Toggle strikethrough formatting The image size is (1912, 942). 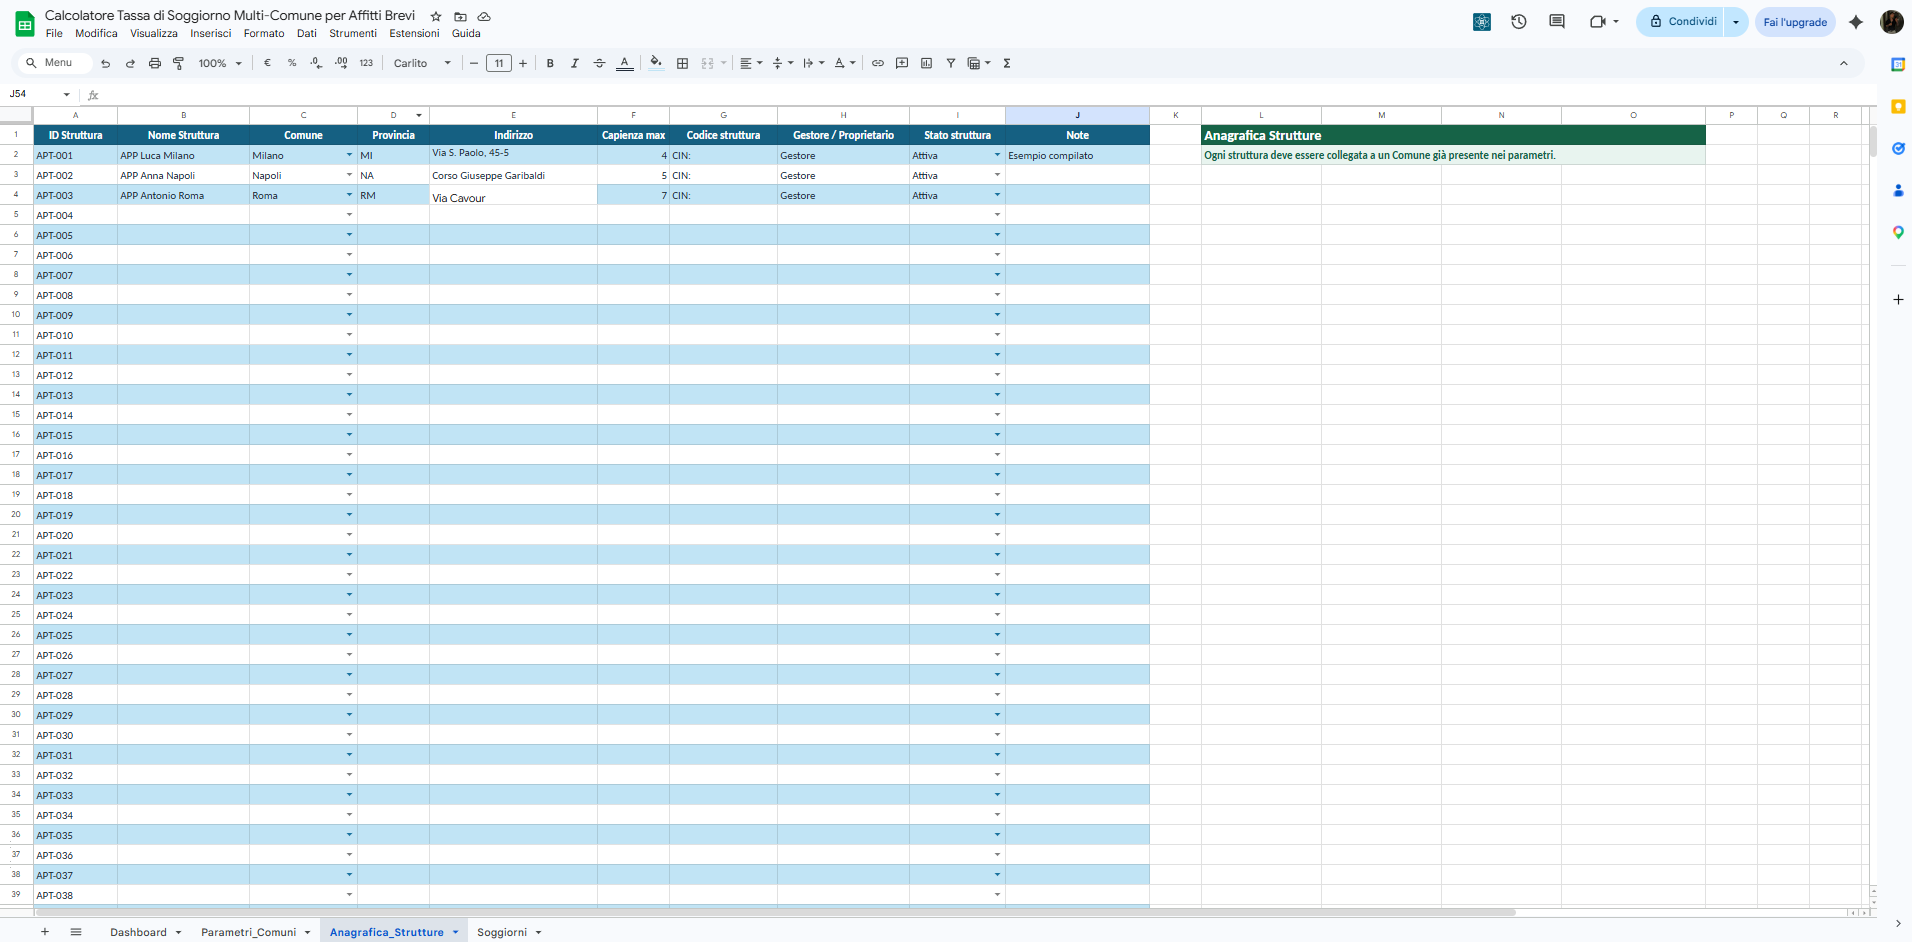(599, 63)
